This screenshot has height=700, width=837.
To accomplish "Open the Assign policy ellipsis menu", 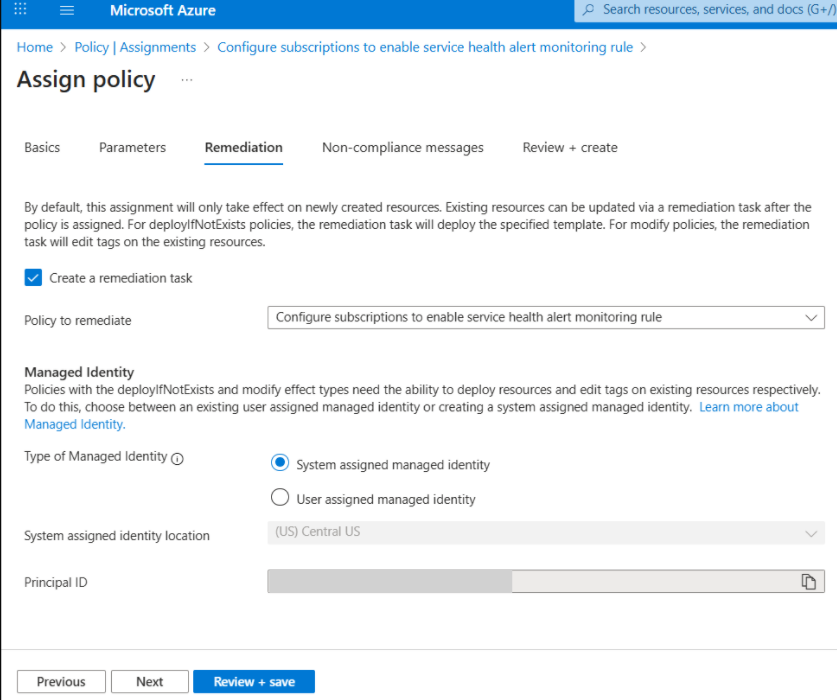I will point(187,79).
